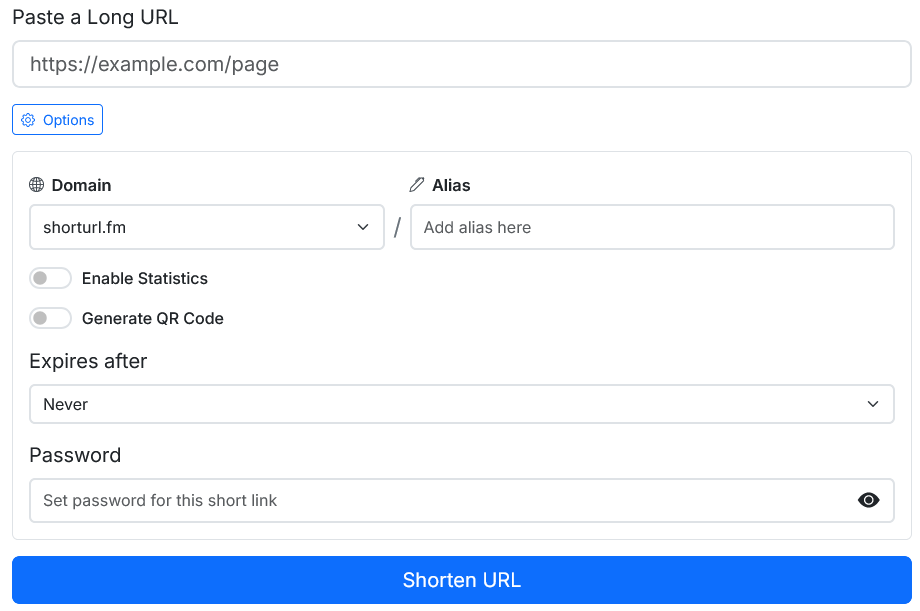Open the dropdown currently showing Never
The width and height of the screenshot is (920, 611).
(461, 404)
